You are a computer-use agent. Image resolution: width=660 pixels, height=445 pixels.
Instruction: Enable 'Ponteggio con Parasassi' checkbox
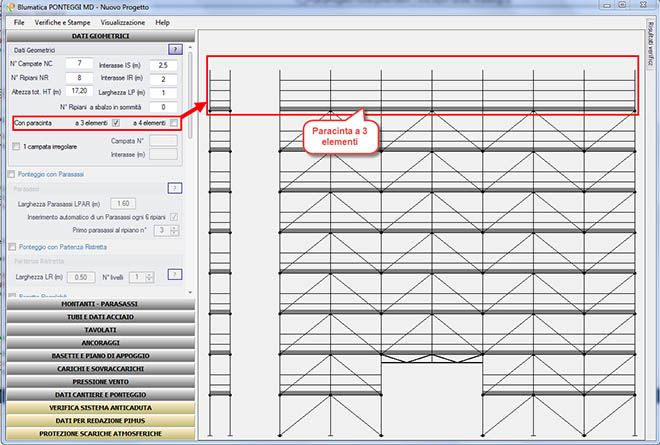(11, 173)
